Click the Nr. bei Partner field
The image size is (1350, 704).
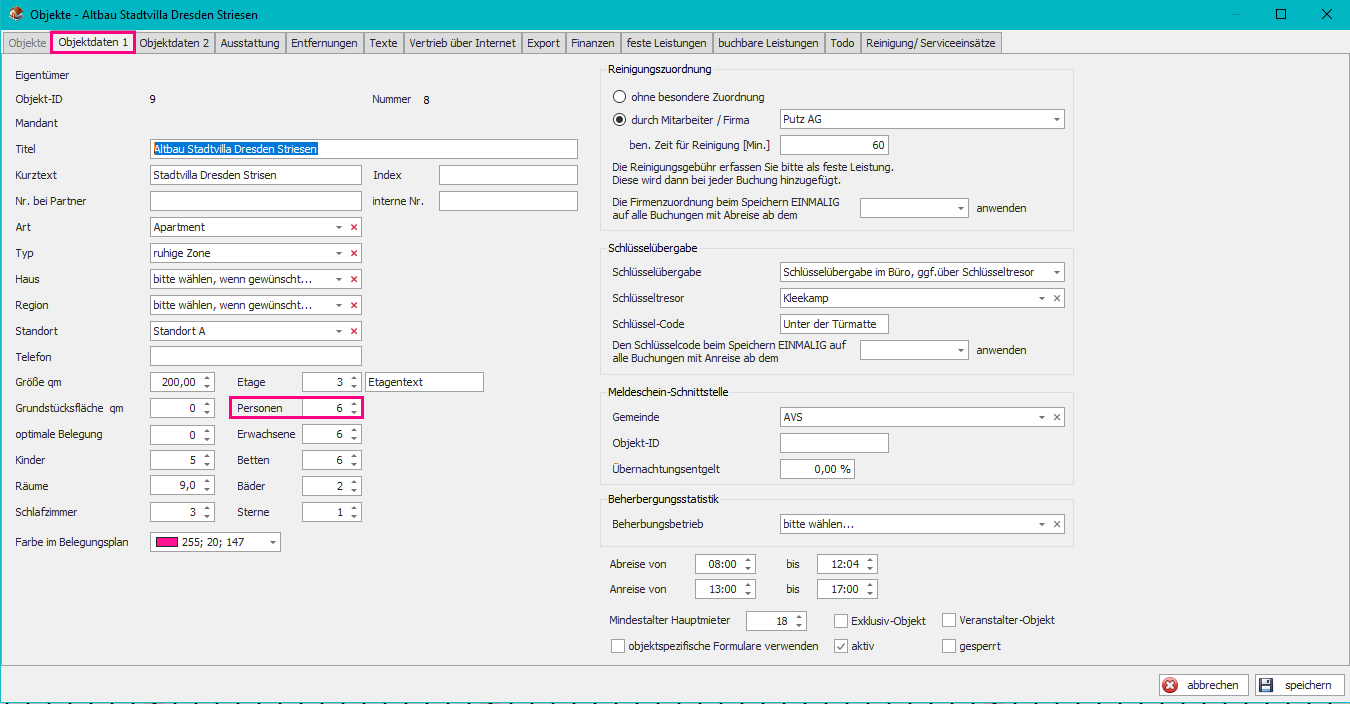(255, 201)
